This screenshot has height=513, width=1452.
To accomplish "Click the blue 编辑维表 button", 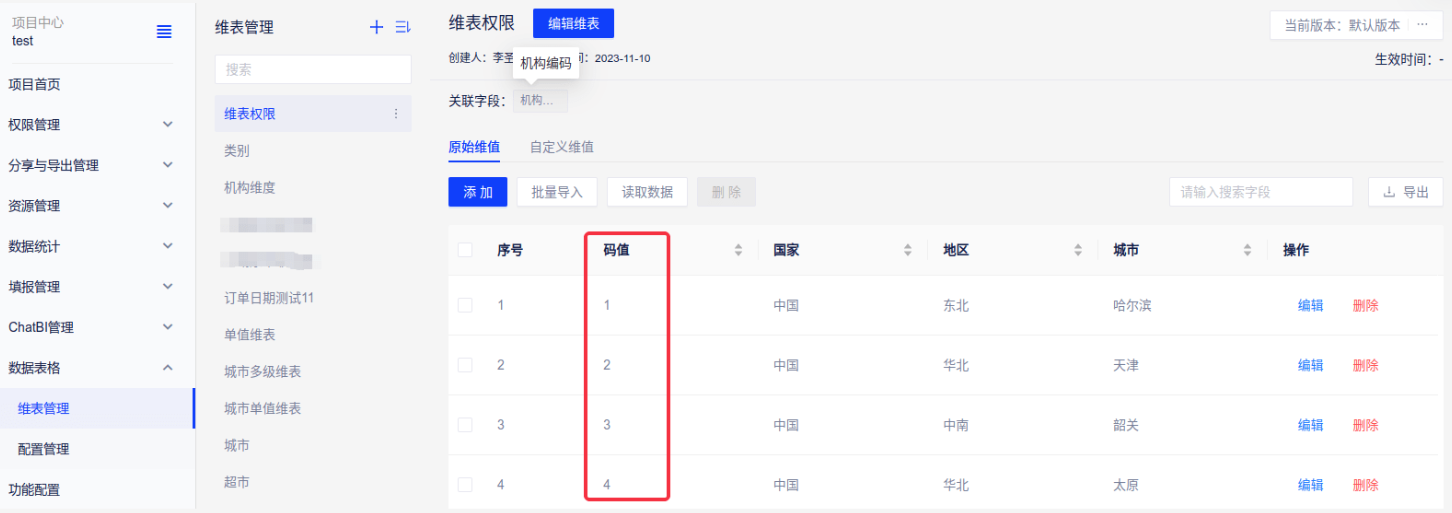I will click(x=573, y=24).
